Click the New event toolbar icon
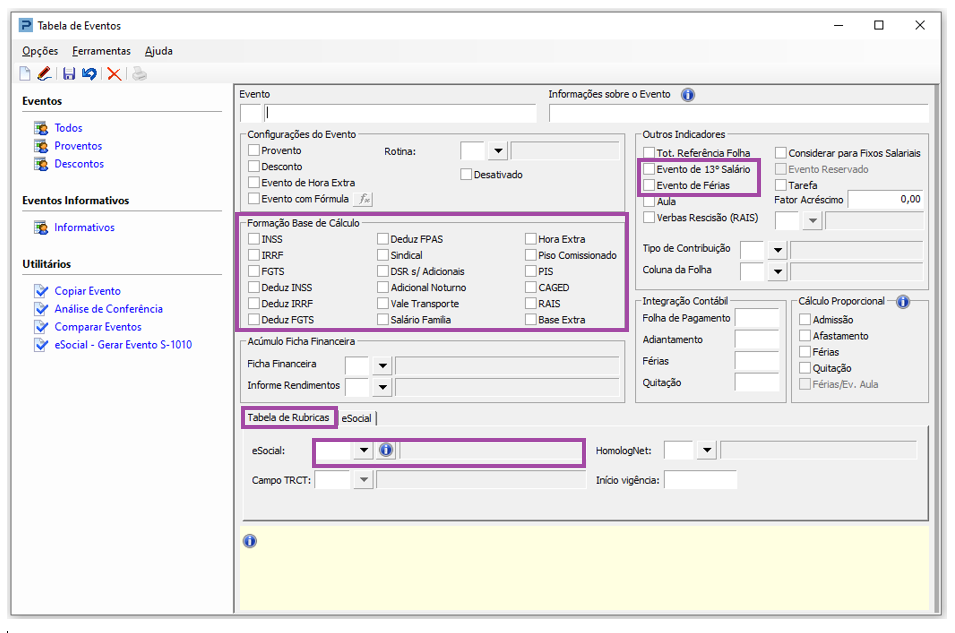The height and width of the screenshot is (633, 955). (x=26, y=73)
